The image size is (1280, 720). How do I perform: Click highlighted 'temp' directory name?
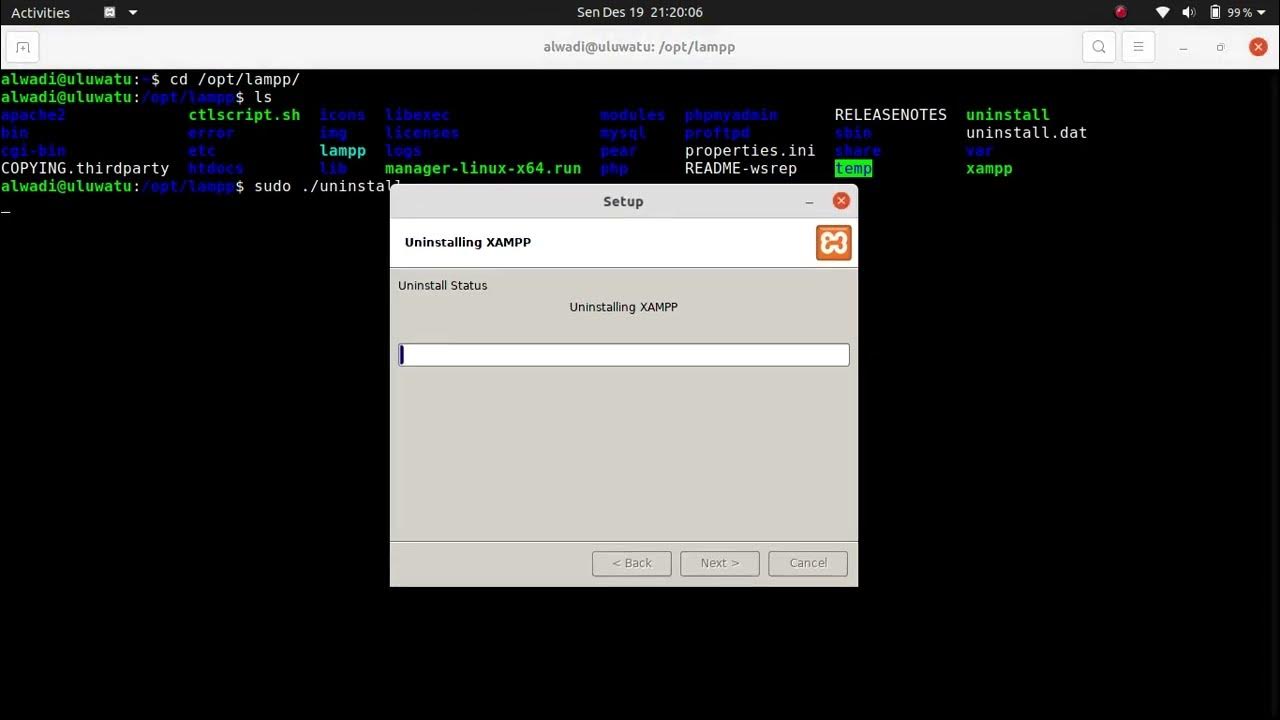pos(853,168)
